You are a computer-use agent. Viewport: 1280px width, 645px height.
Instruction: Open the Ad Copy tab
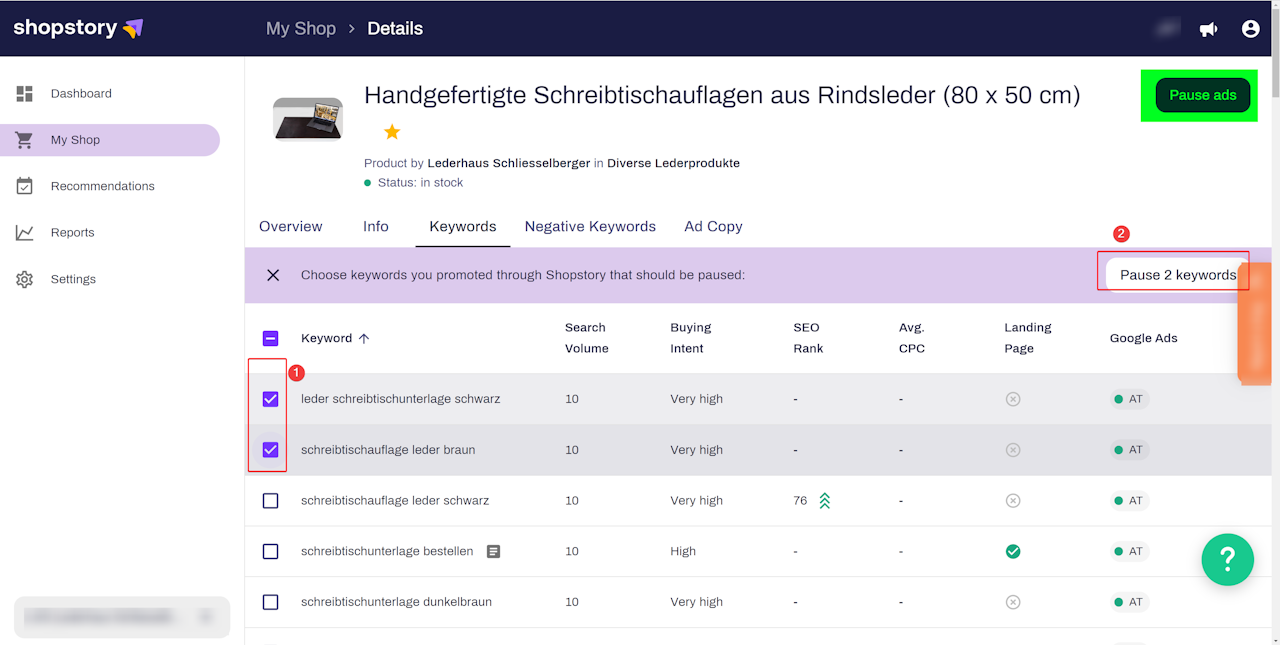[713, 227]
